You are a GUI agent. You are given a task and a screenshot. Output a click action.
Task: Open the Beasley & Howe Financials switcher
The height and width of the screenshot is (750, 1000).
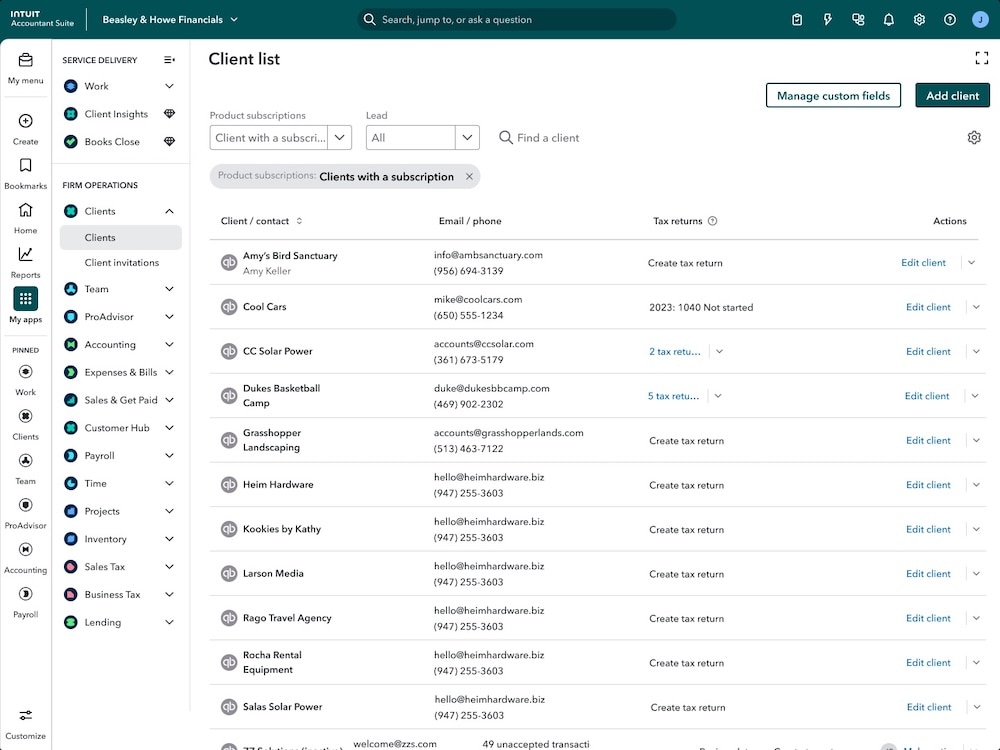click(170, 19)
